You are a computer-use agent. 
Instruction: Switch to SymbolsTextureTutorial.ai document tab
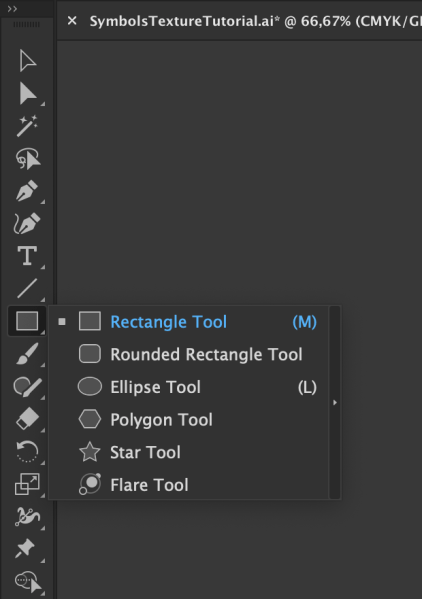pos(255,21)
